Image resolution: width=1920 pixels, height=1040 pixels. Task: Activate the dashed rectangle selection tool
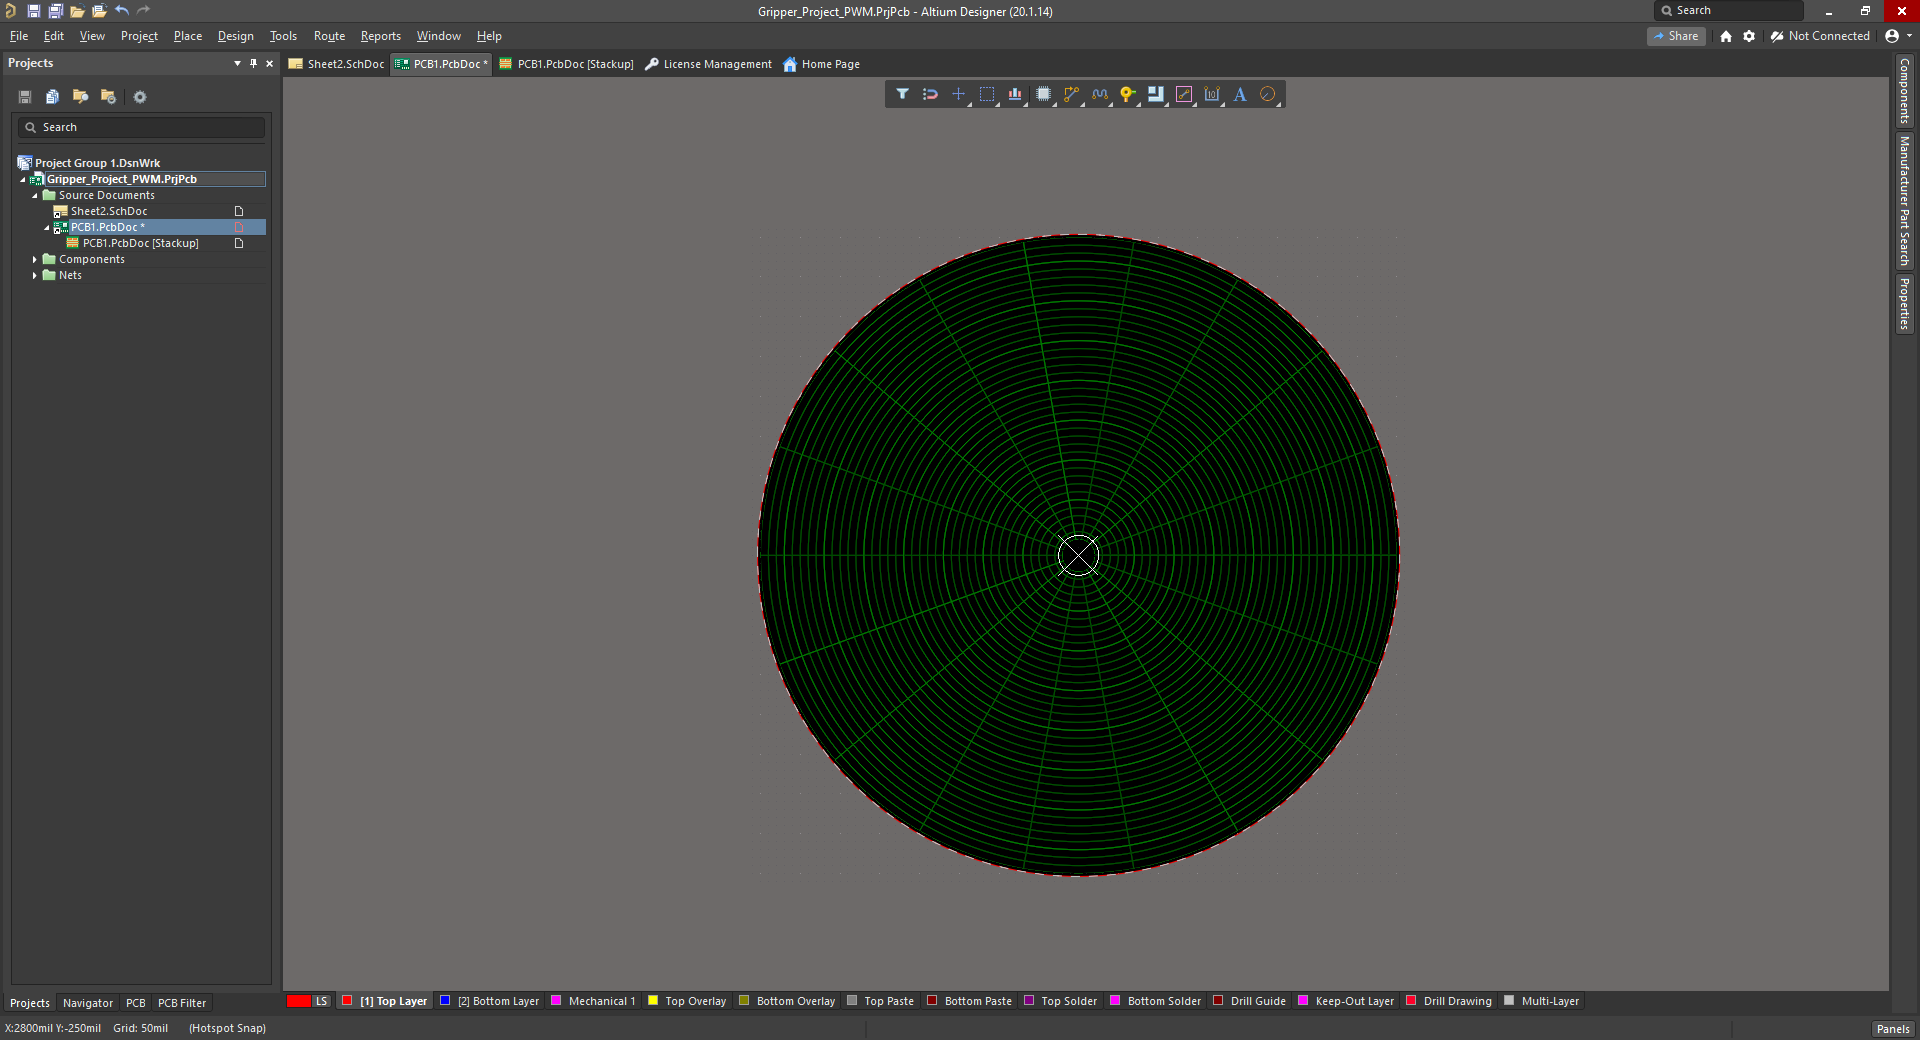[987, 94]
